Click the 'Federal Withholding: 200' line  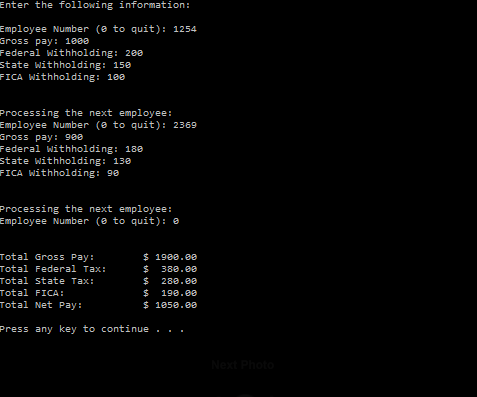(x=71, y=53)
